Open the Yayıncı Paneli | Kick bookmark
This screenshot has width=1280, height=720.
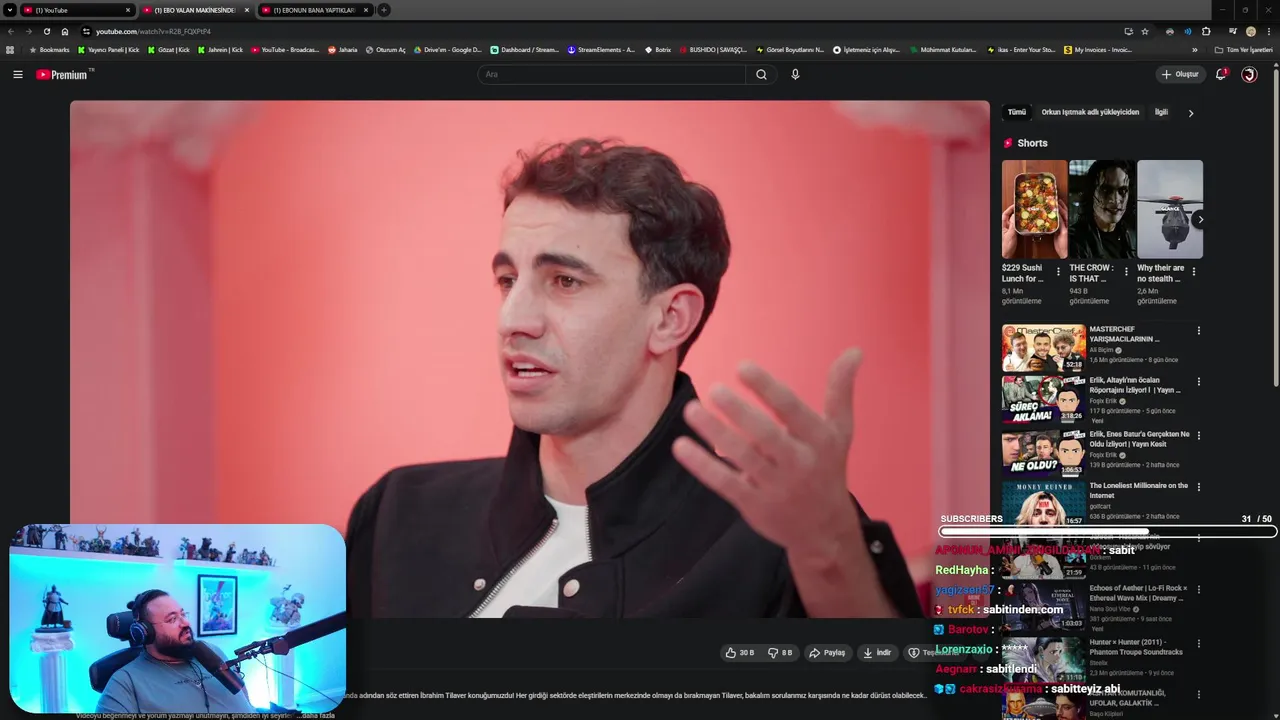[x=109, y=49]
